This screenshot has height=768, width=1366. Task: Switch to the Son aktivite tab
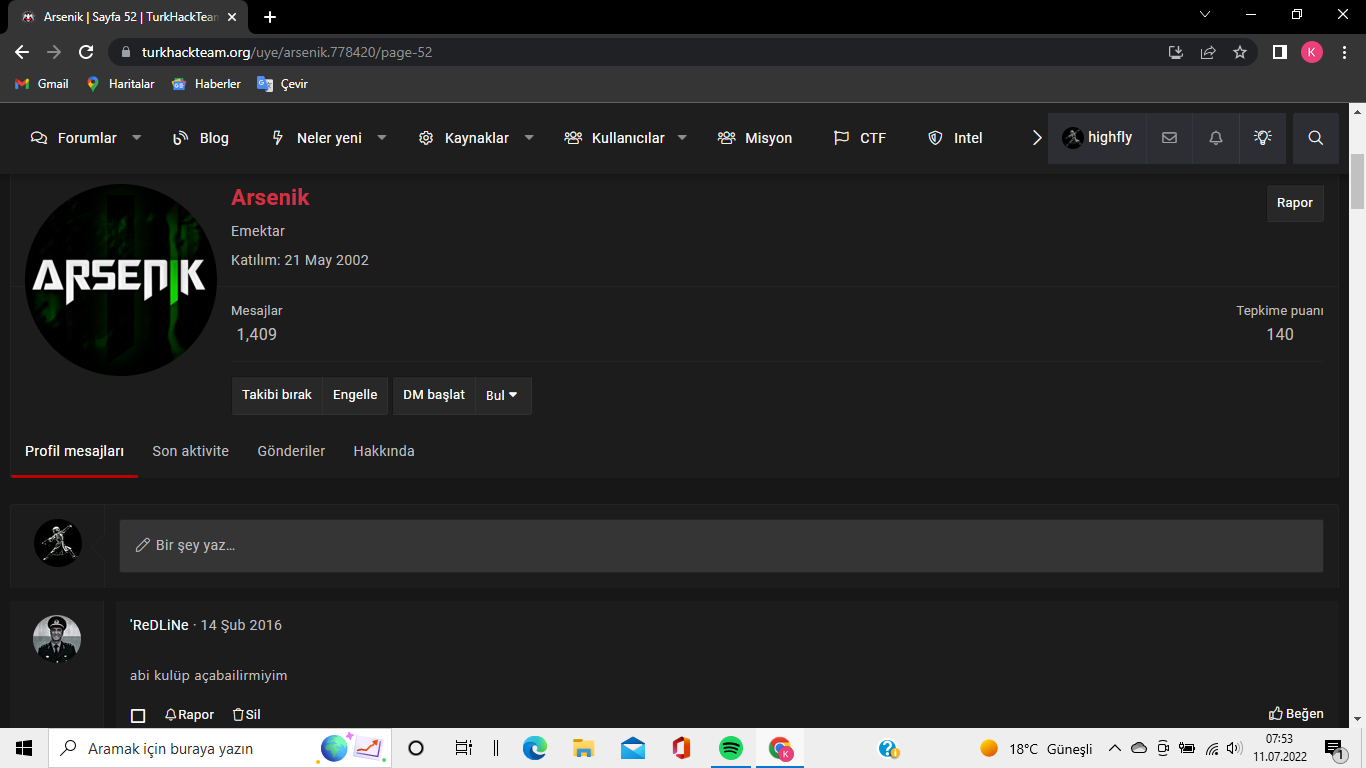(x=190, y=451)
